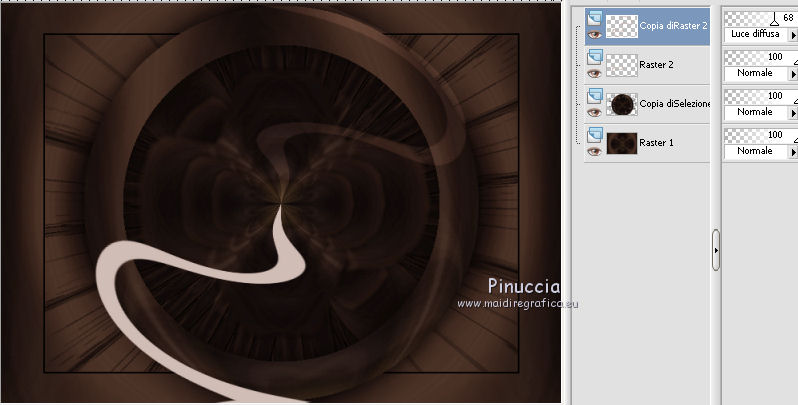Click blend mode arrow on Copia diSelezione row

(793, 112)
